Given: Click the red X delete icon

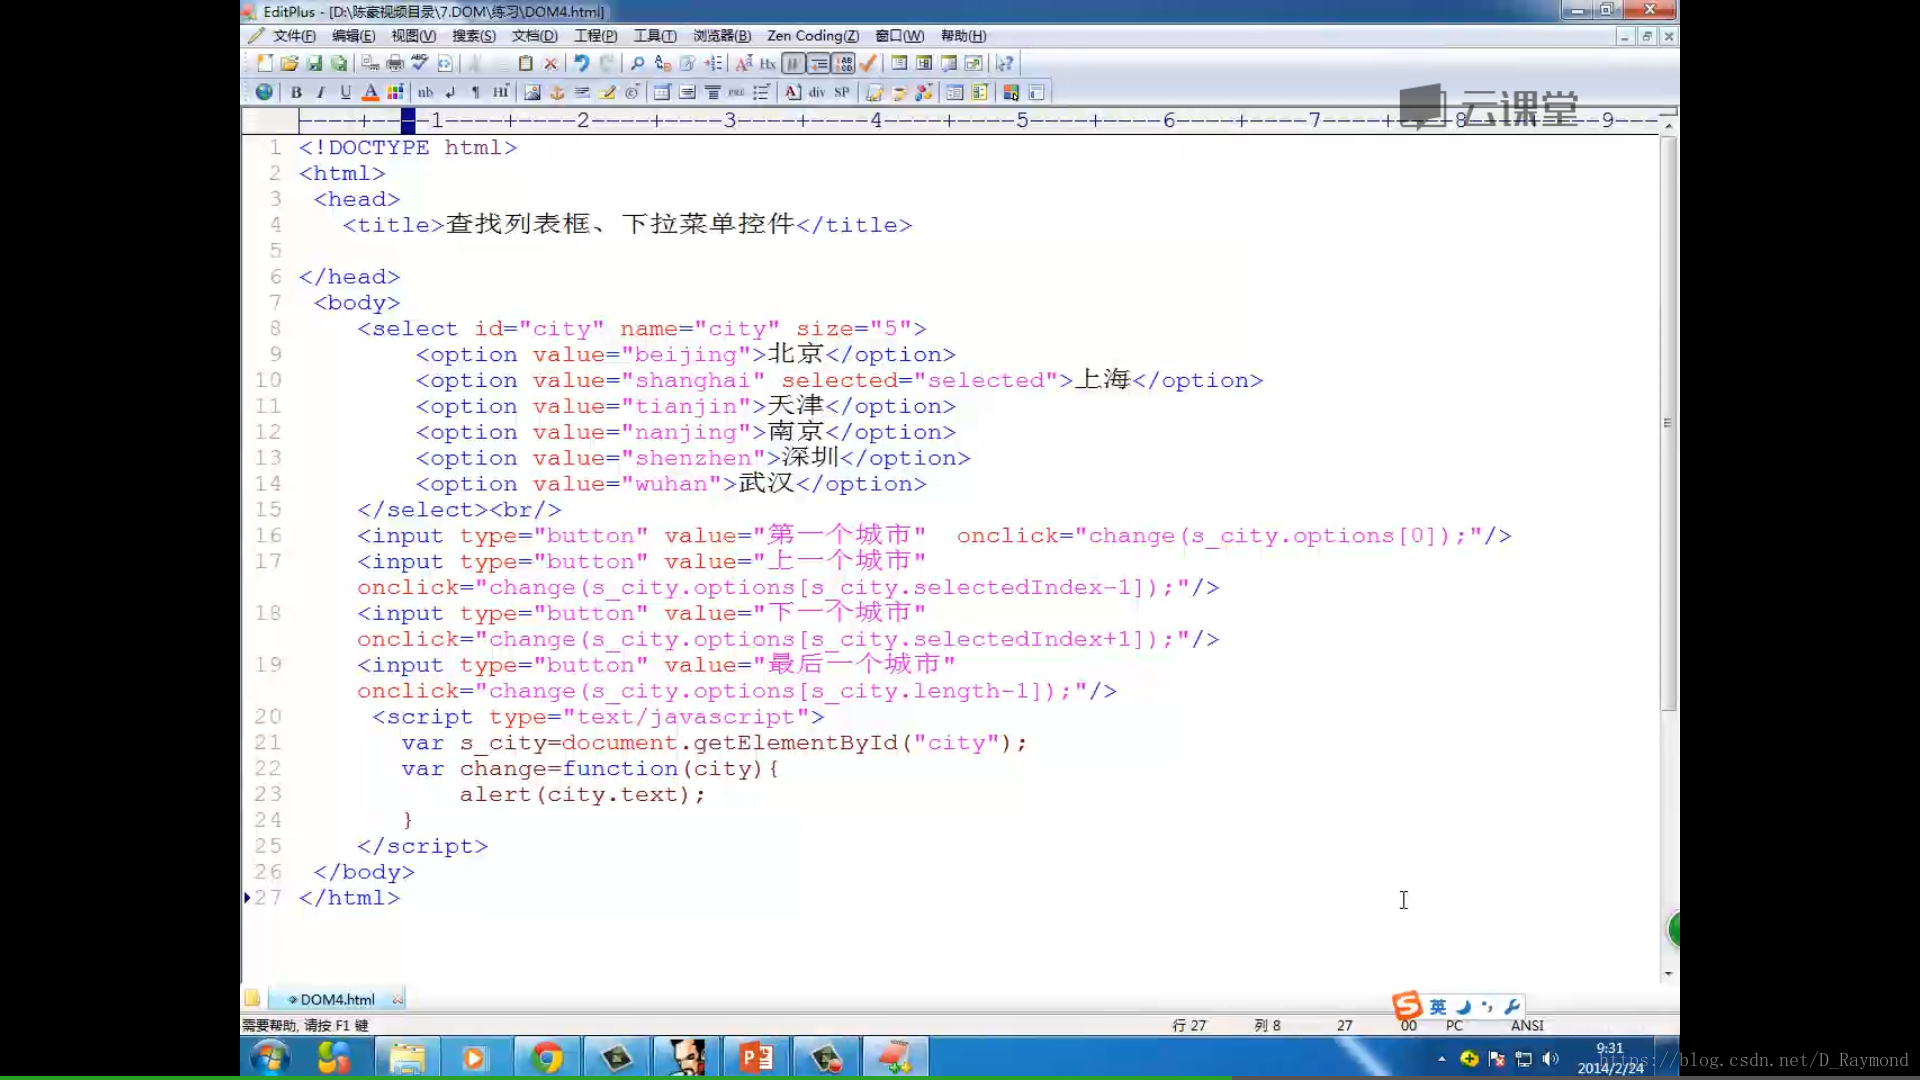Looking at the screenshot, I should pyautogui.click(x=550, y=63).
